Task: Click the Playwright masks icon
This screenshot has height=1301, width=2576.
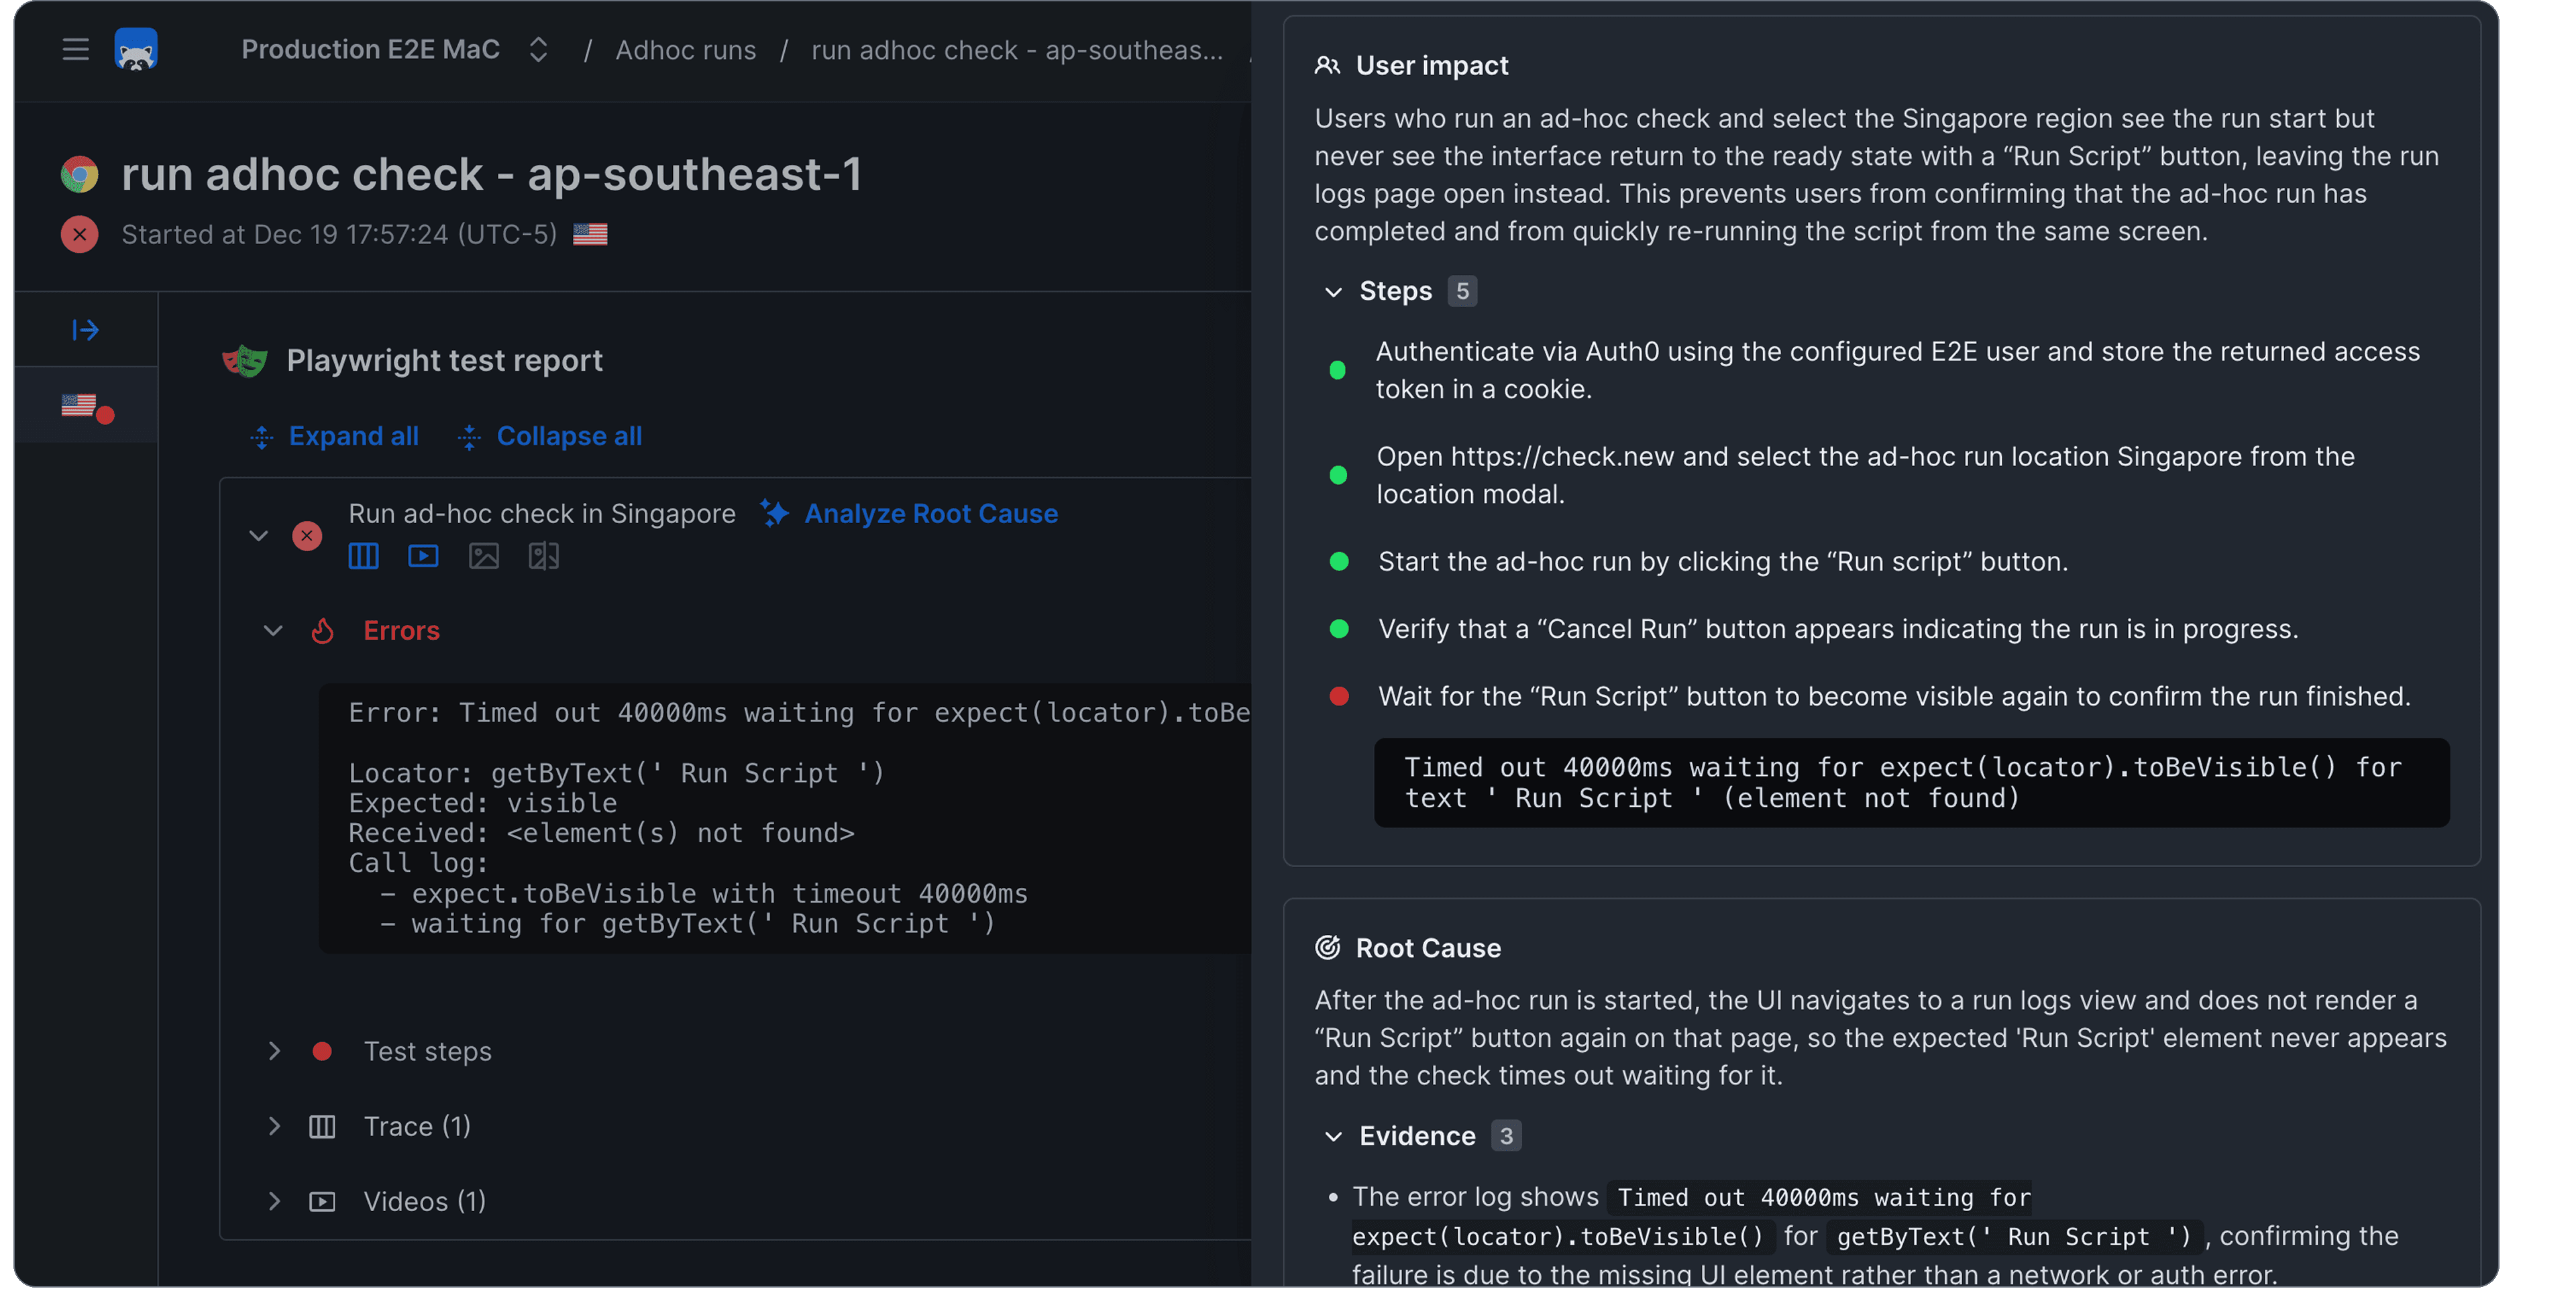Action: [245, 360]
